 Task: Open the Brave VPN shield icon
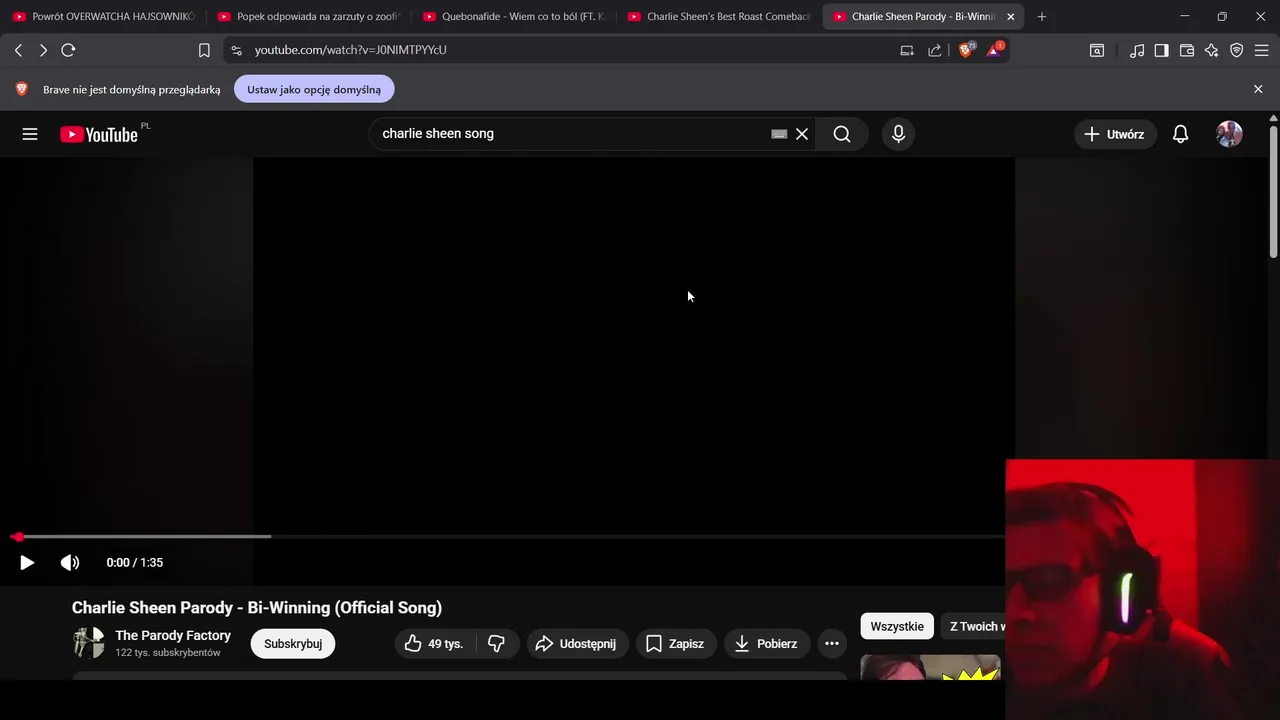pyautogui.click(x=1237, y=50)
